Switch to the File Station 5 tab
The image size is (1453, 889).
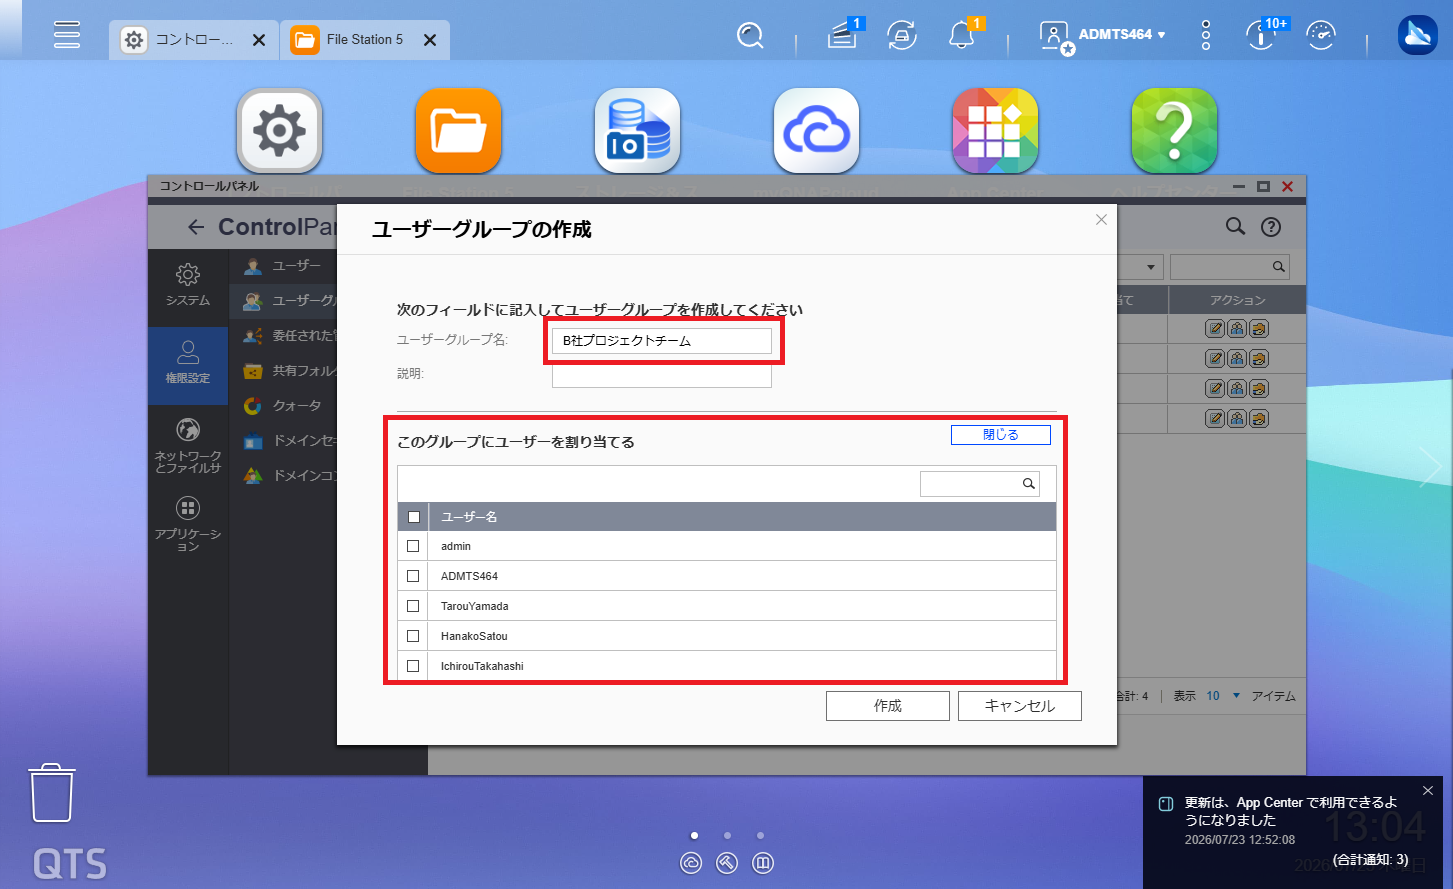pyautogui.click(x=365, y=40)
